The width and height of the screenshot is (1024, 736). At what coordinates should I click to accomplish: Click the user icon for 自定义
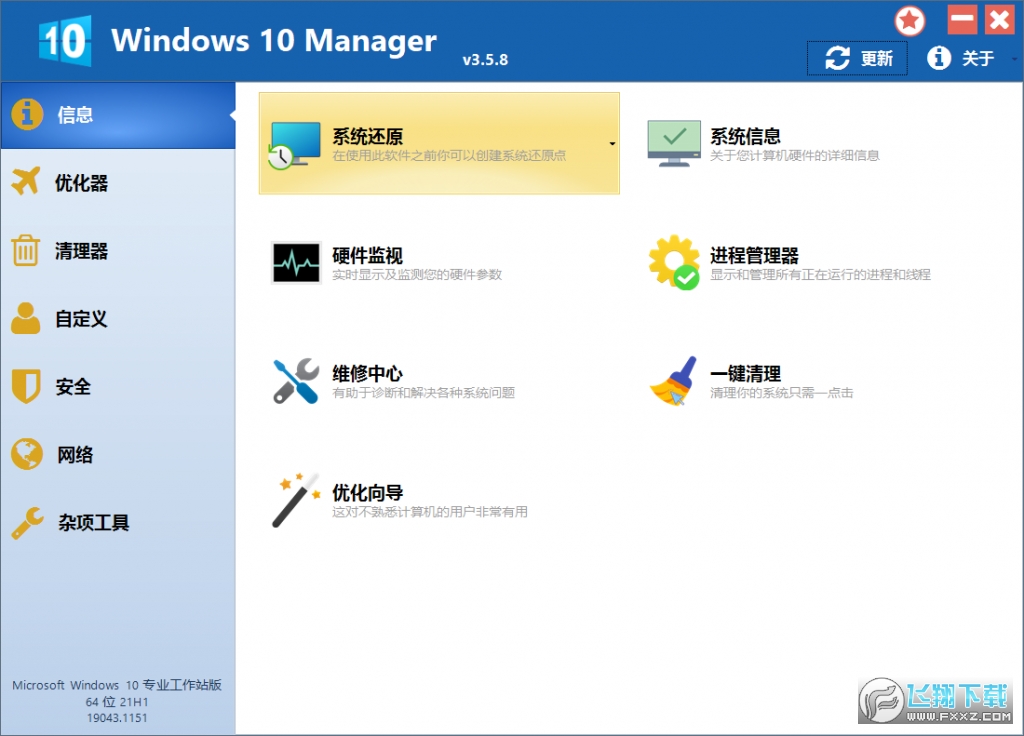(x=25, y=319)
